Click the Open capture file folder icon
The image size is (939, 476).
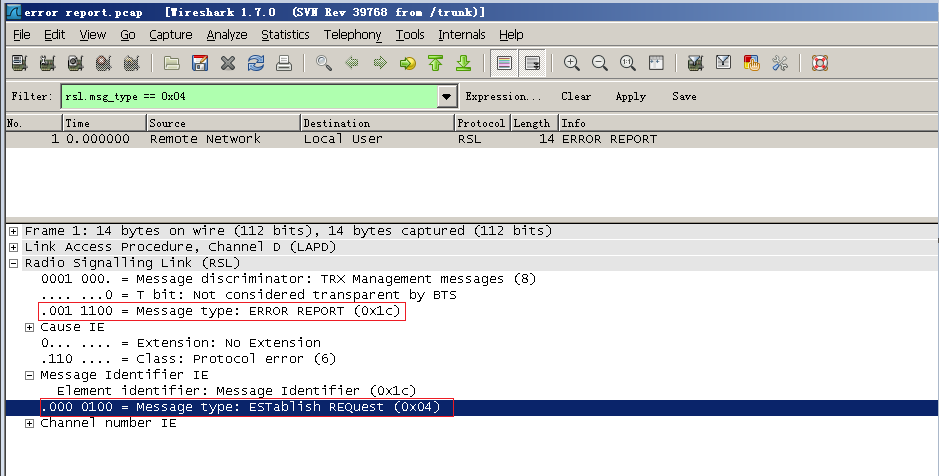[172, 63]
